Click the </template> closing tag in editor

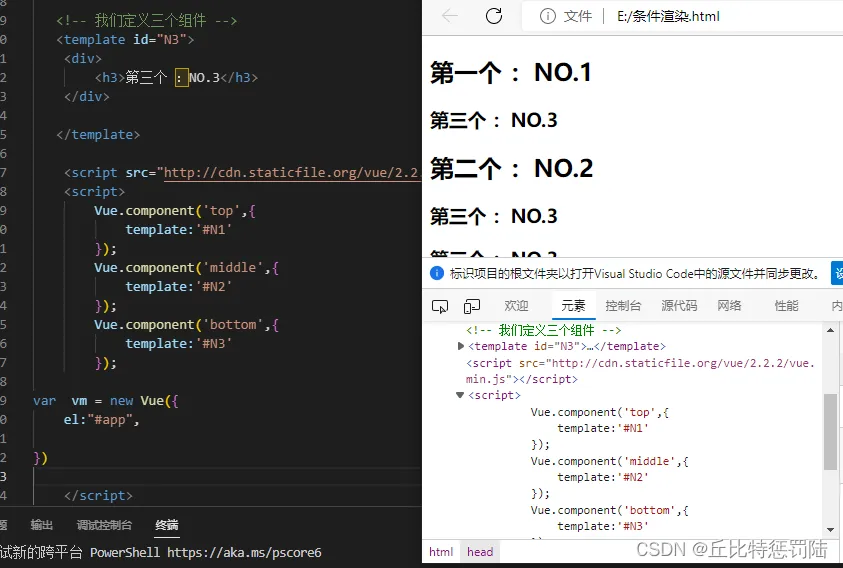tap(98, 134)
